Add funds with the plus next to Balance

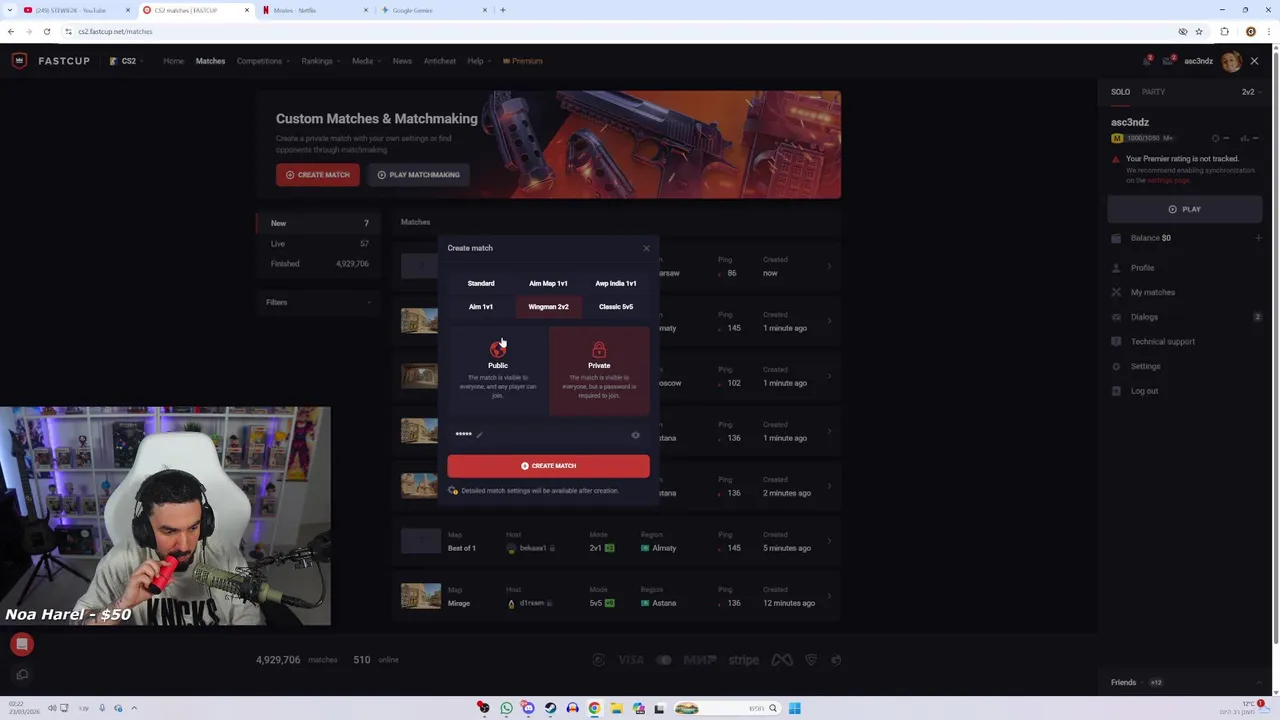pyautogui.click(x=1258, y=238)
